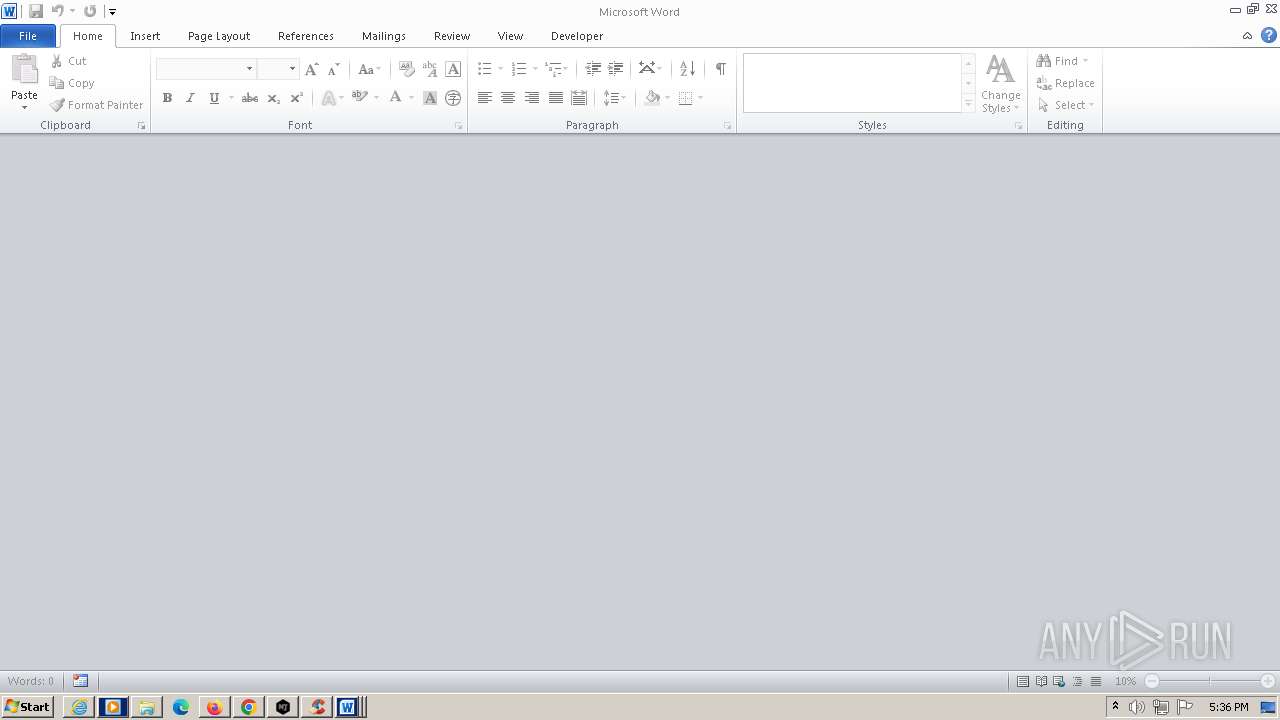This screenshot has height=720, width=1280.
Task: Toggle Underline formatting
Action: pos(213,98)
